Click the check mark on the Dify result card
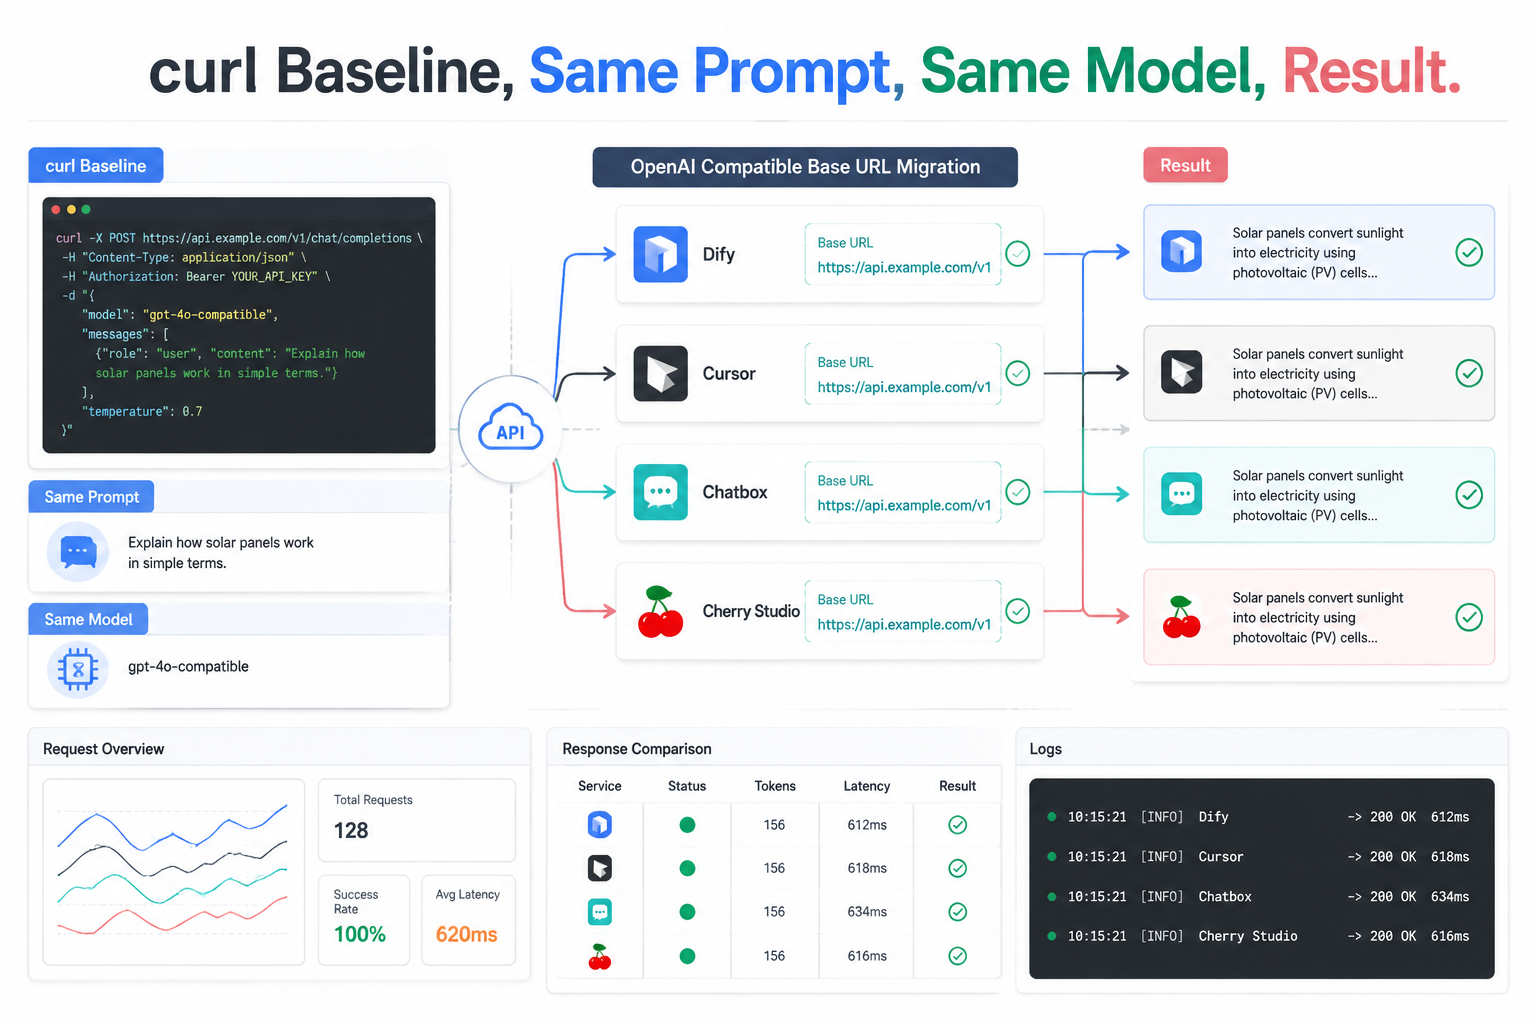The image size is (1536, 1024). pyautogui.click(x=1469, y=252)
